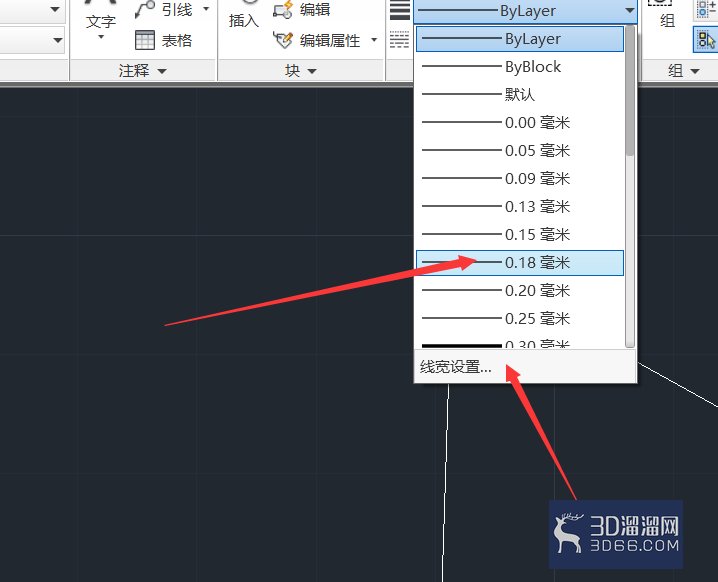Pick the 0.00 毫米 lineweight
Viewport: 718px width, 582px height.
tap(520, 123)
